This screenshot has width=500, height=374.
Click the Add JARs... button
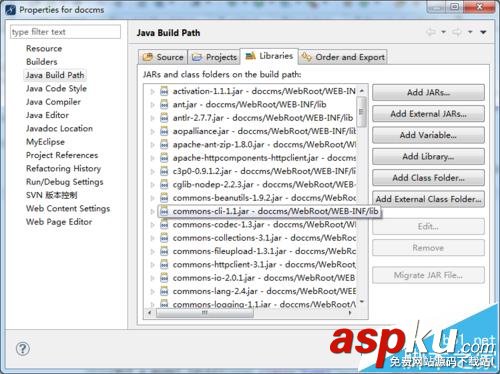click(x=428, y=92)
